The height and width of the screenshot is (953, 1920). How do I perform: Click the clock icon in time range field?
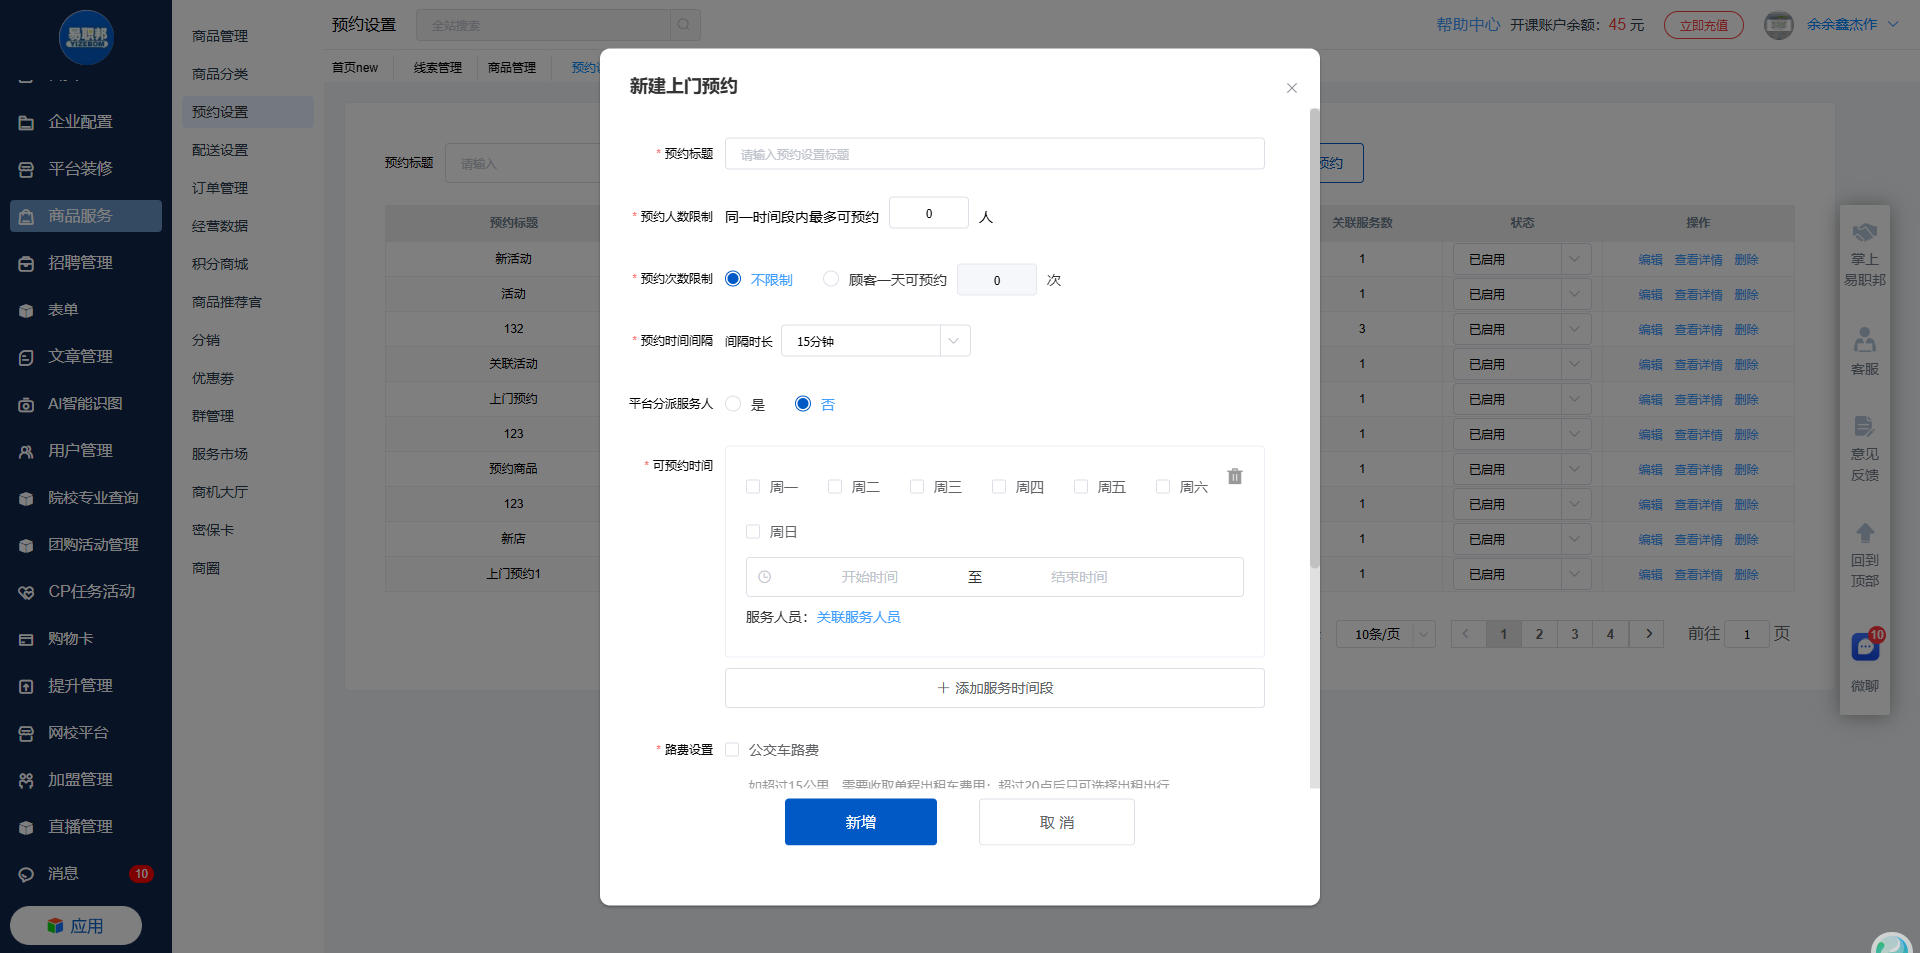point(765,577)
